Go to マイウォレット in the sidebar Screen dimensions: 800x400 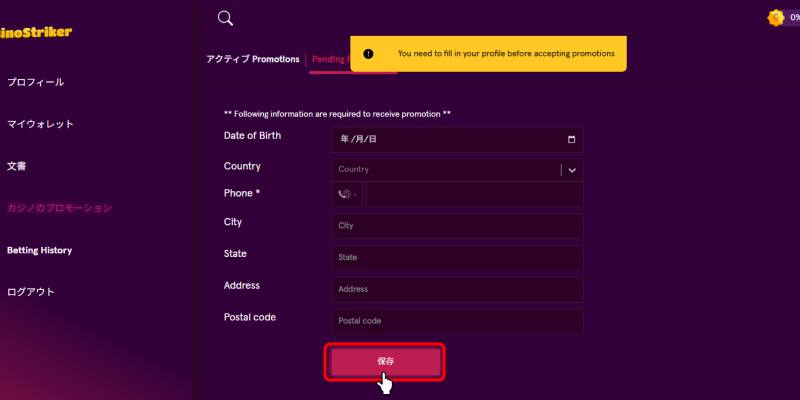(40, 124)
